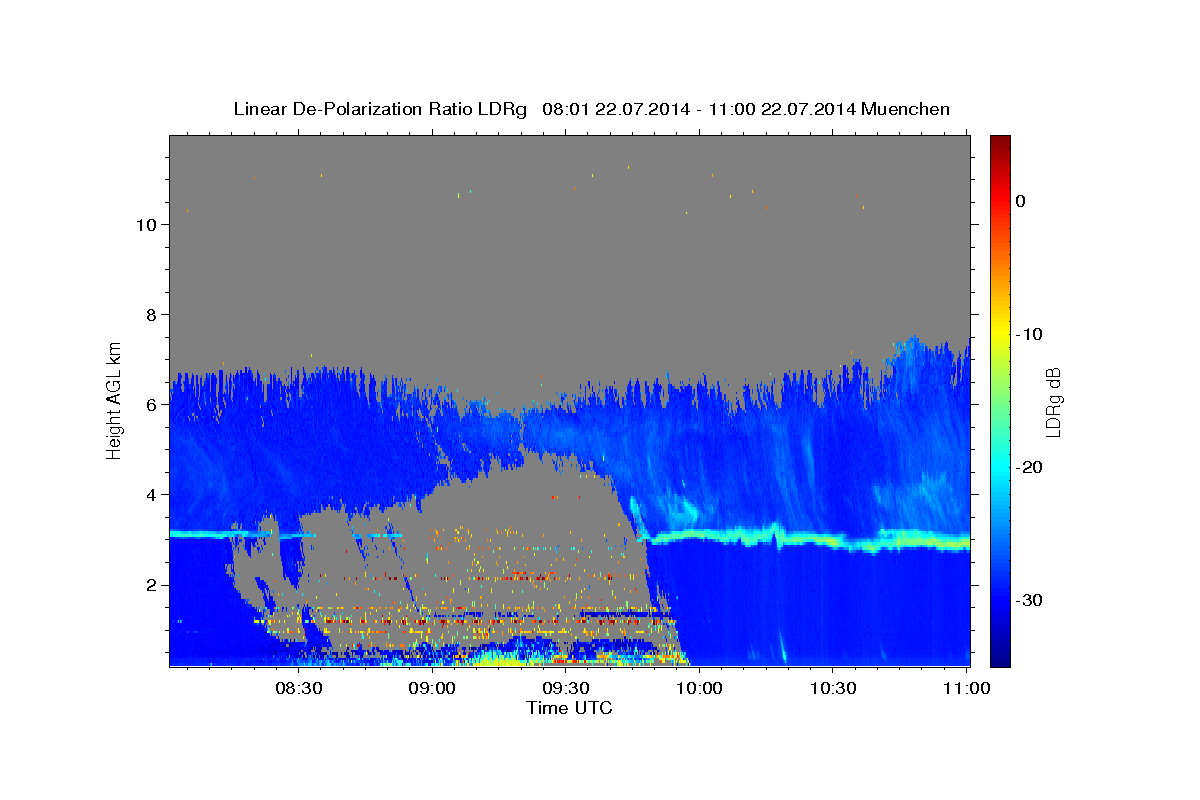Click the colorbar value 0
This screenshot has height=800, width=1200.
click(1020, 201)
